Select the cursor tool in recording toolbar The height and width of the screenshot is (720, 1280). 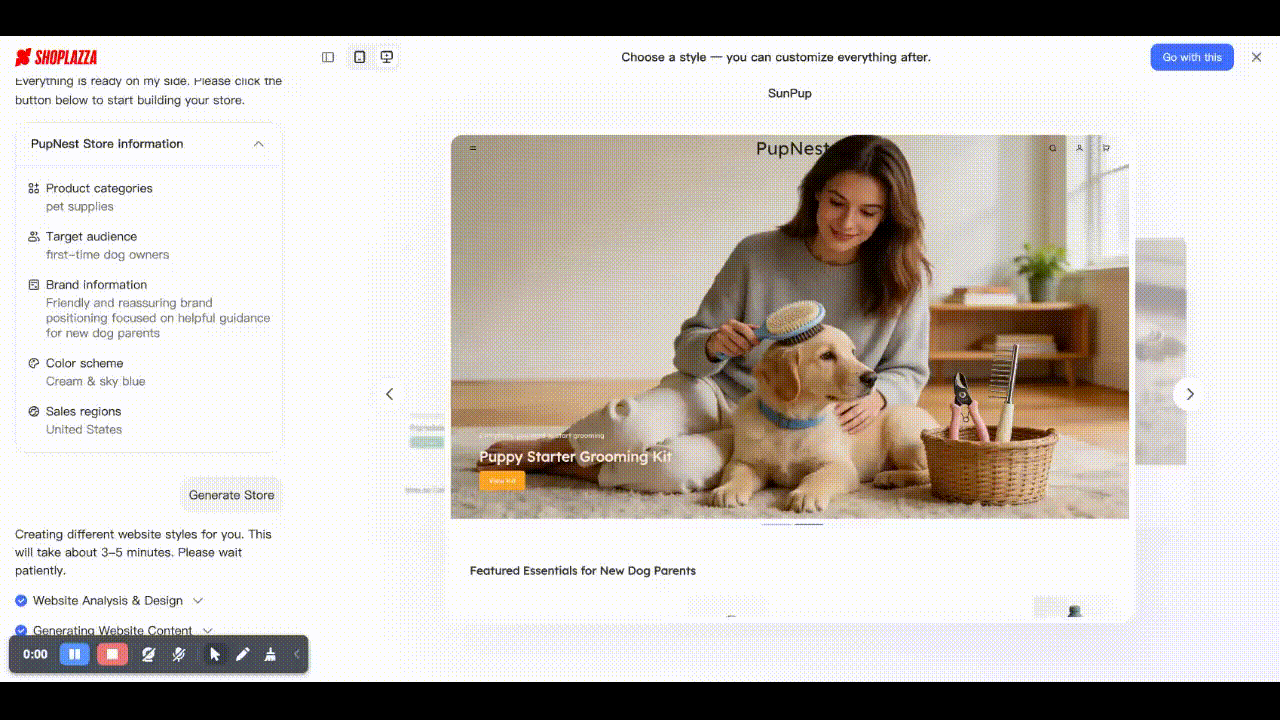pyautogui.click(x=214, y=654)
